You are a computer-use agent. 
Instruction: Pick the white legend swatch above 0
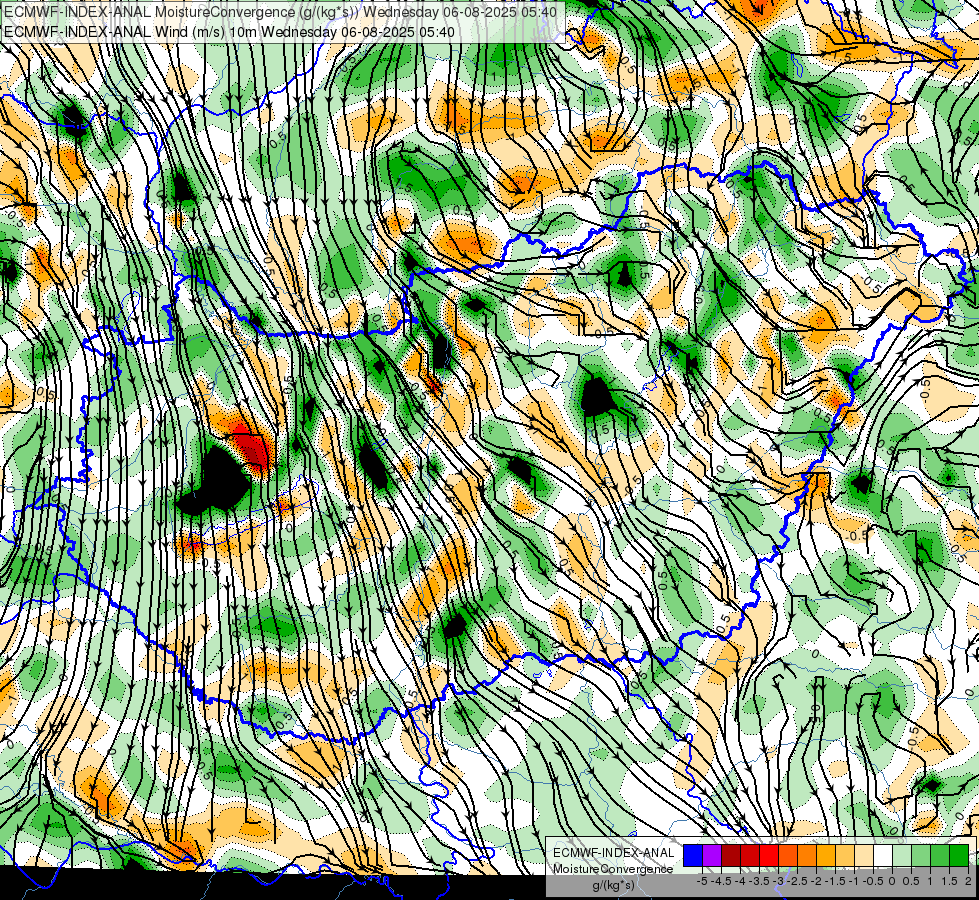883,855
